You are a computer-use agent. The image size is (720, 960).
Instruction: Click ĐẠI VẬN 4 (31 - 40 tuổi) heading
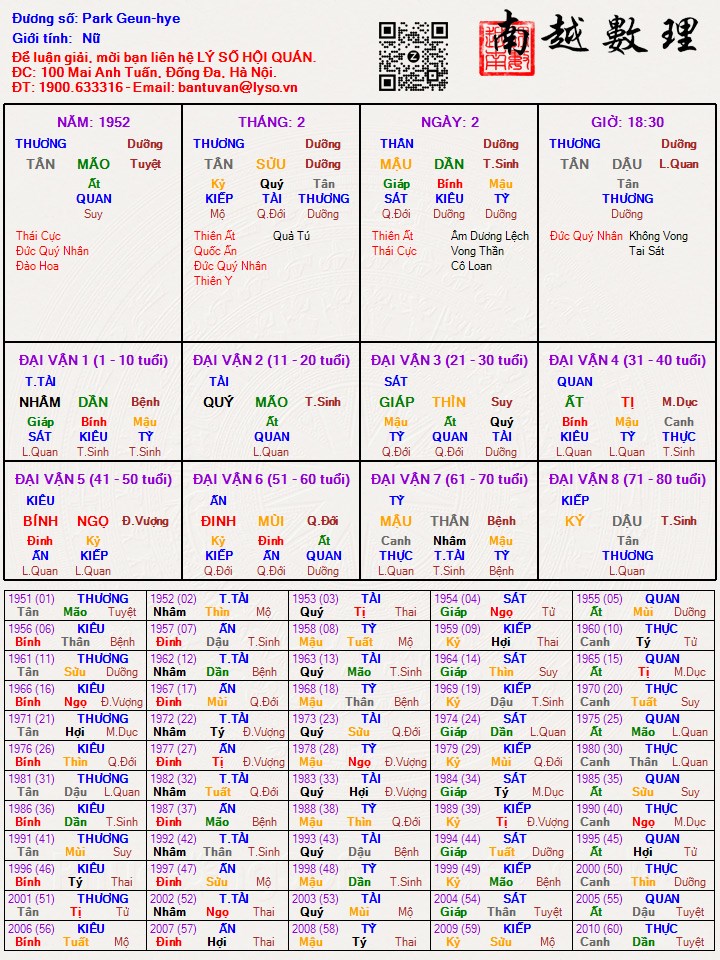pyautogui.click(x=627, y=360)
